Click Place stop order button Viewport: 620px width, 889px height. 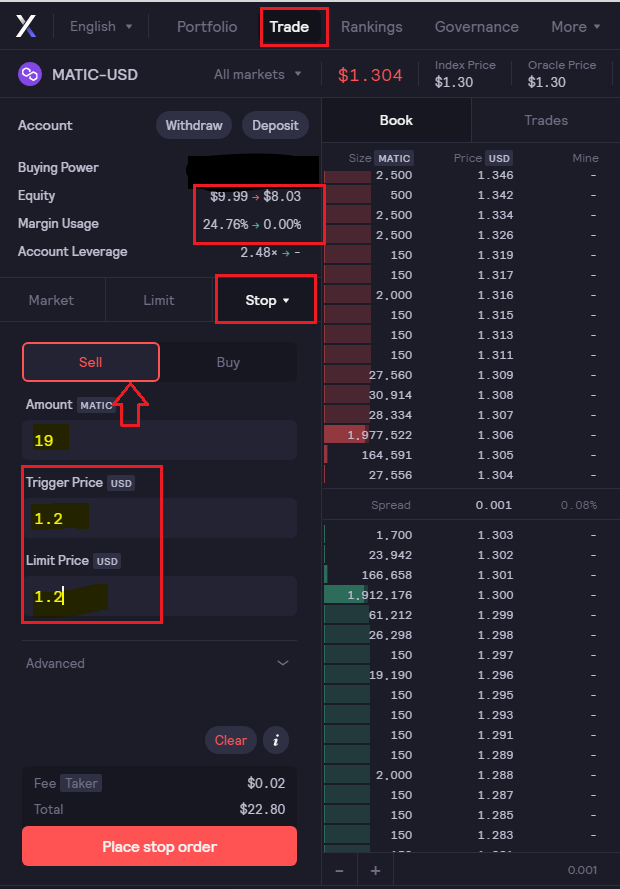pos(159,846)
